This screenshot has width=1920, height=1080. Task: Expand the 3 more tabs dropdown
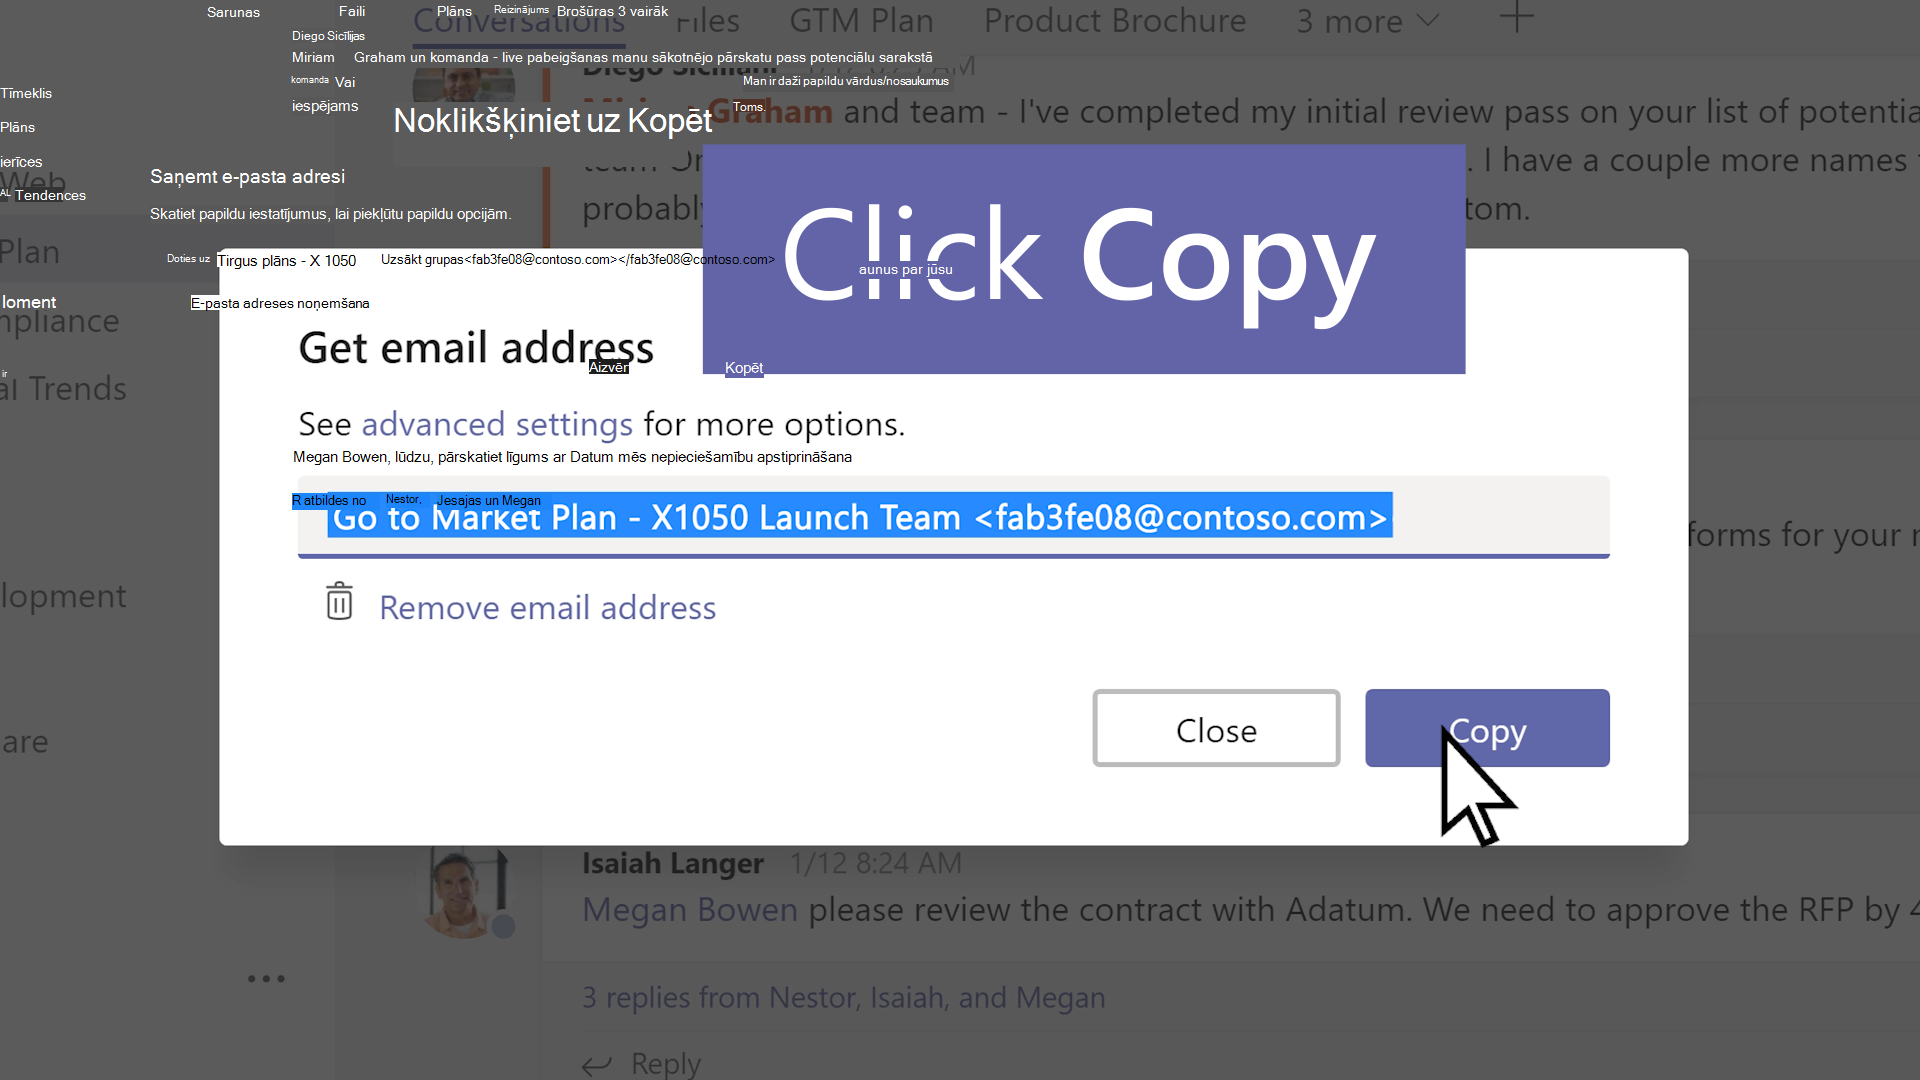click(1367, 21)
